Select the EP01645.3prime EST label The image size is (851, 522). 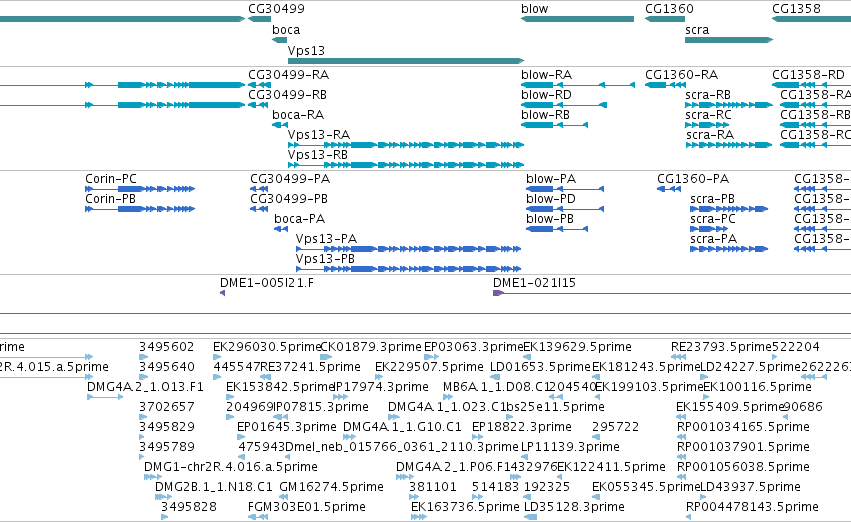pos(287,427)
